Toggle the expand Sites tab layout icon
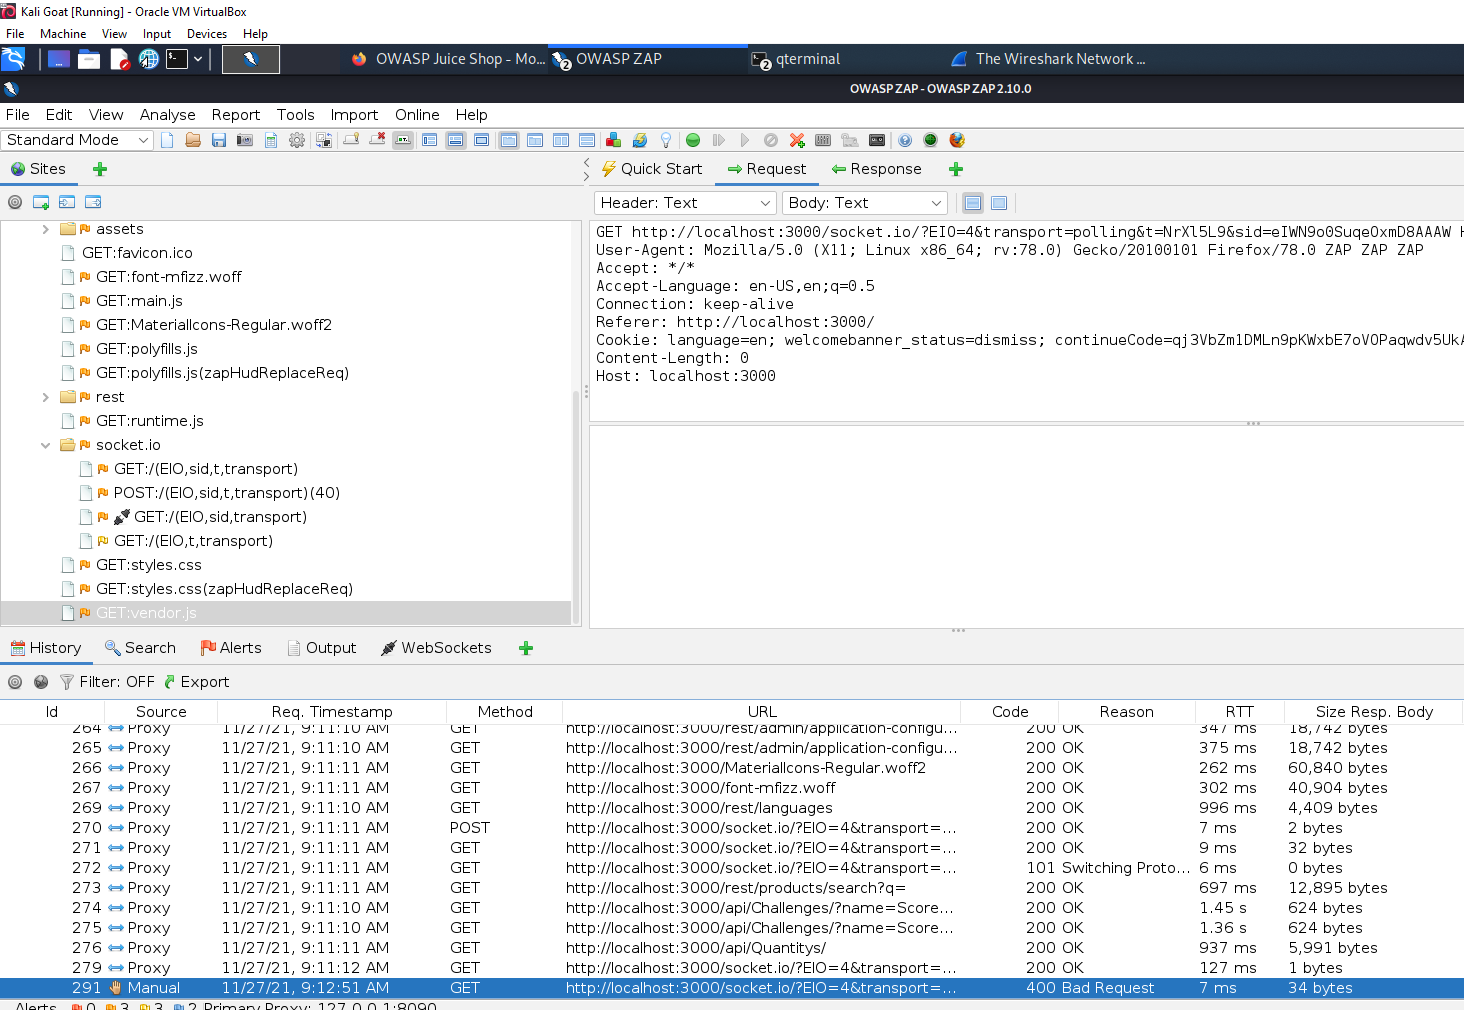Image resolution: width=1464 pixels, height=1010 pixels. coord(429,140)
